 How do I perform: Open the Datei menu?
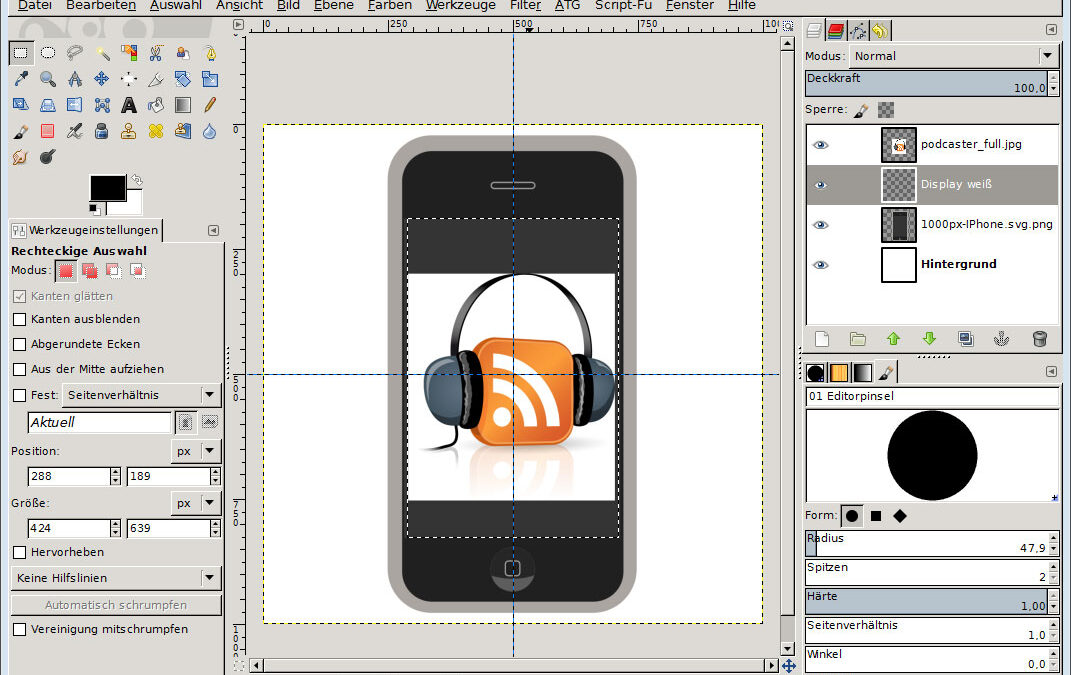35,5
